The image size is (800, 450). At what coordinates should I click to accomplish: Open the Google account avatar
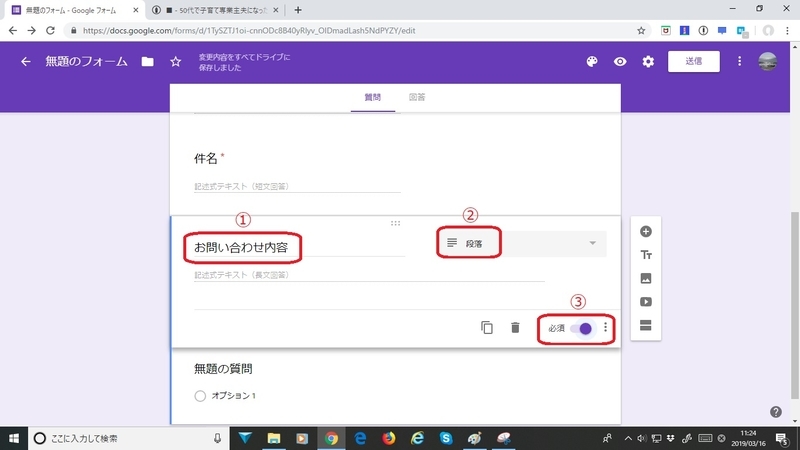(x=767, y=62)
